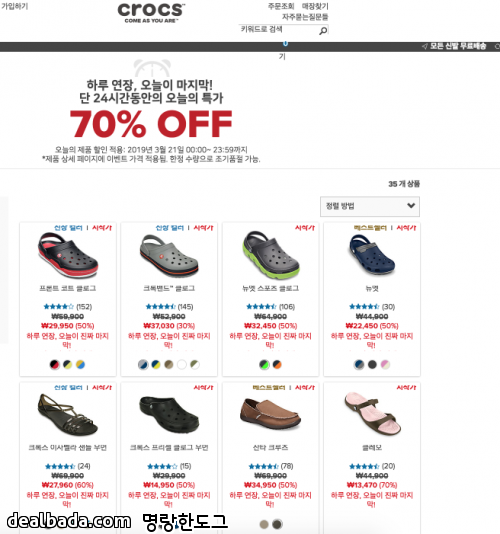Viewport: 500px width, 534px height.
Task: Click the 가입하기 sign-up link
Action: [x=14, y=6]
